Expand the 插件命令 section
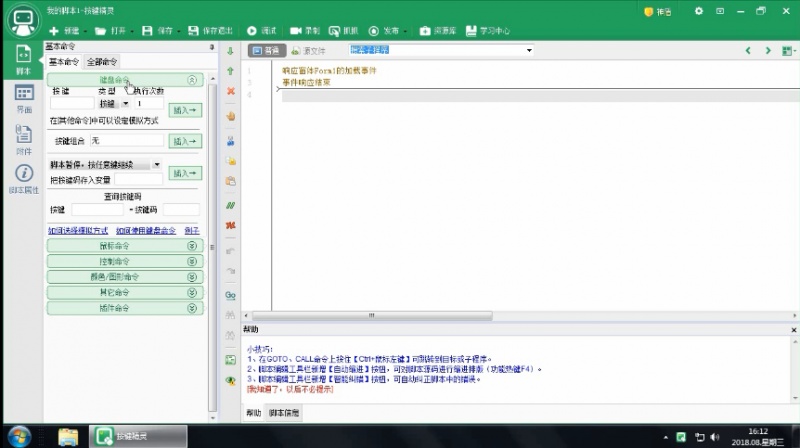Viewport: 800px width, 448px height. pos(192,308)
